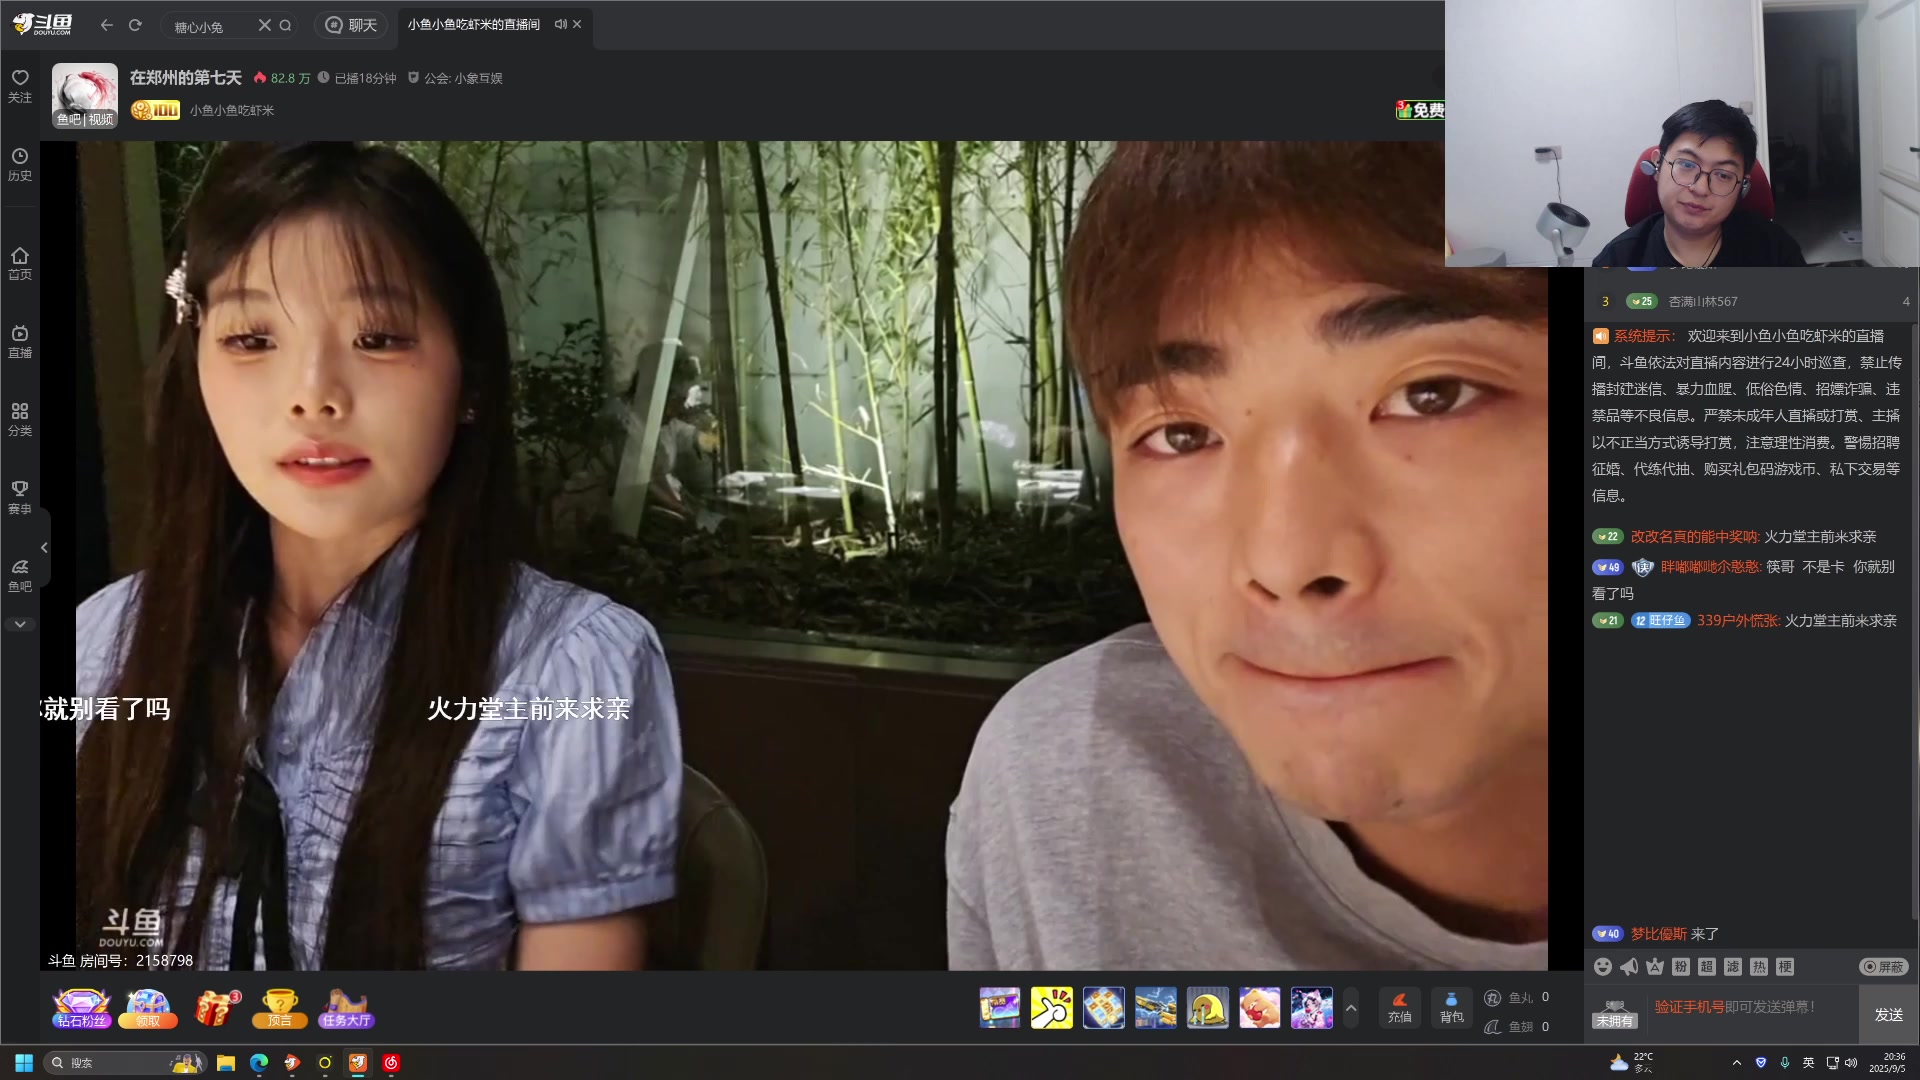The width and height of the screenshot is (1920, 1080).
Task: Click 验证手机号 link in chat input
Action: click(1689, 1007)
